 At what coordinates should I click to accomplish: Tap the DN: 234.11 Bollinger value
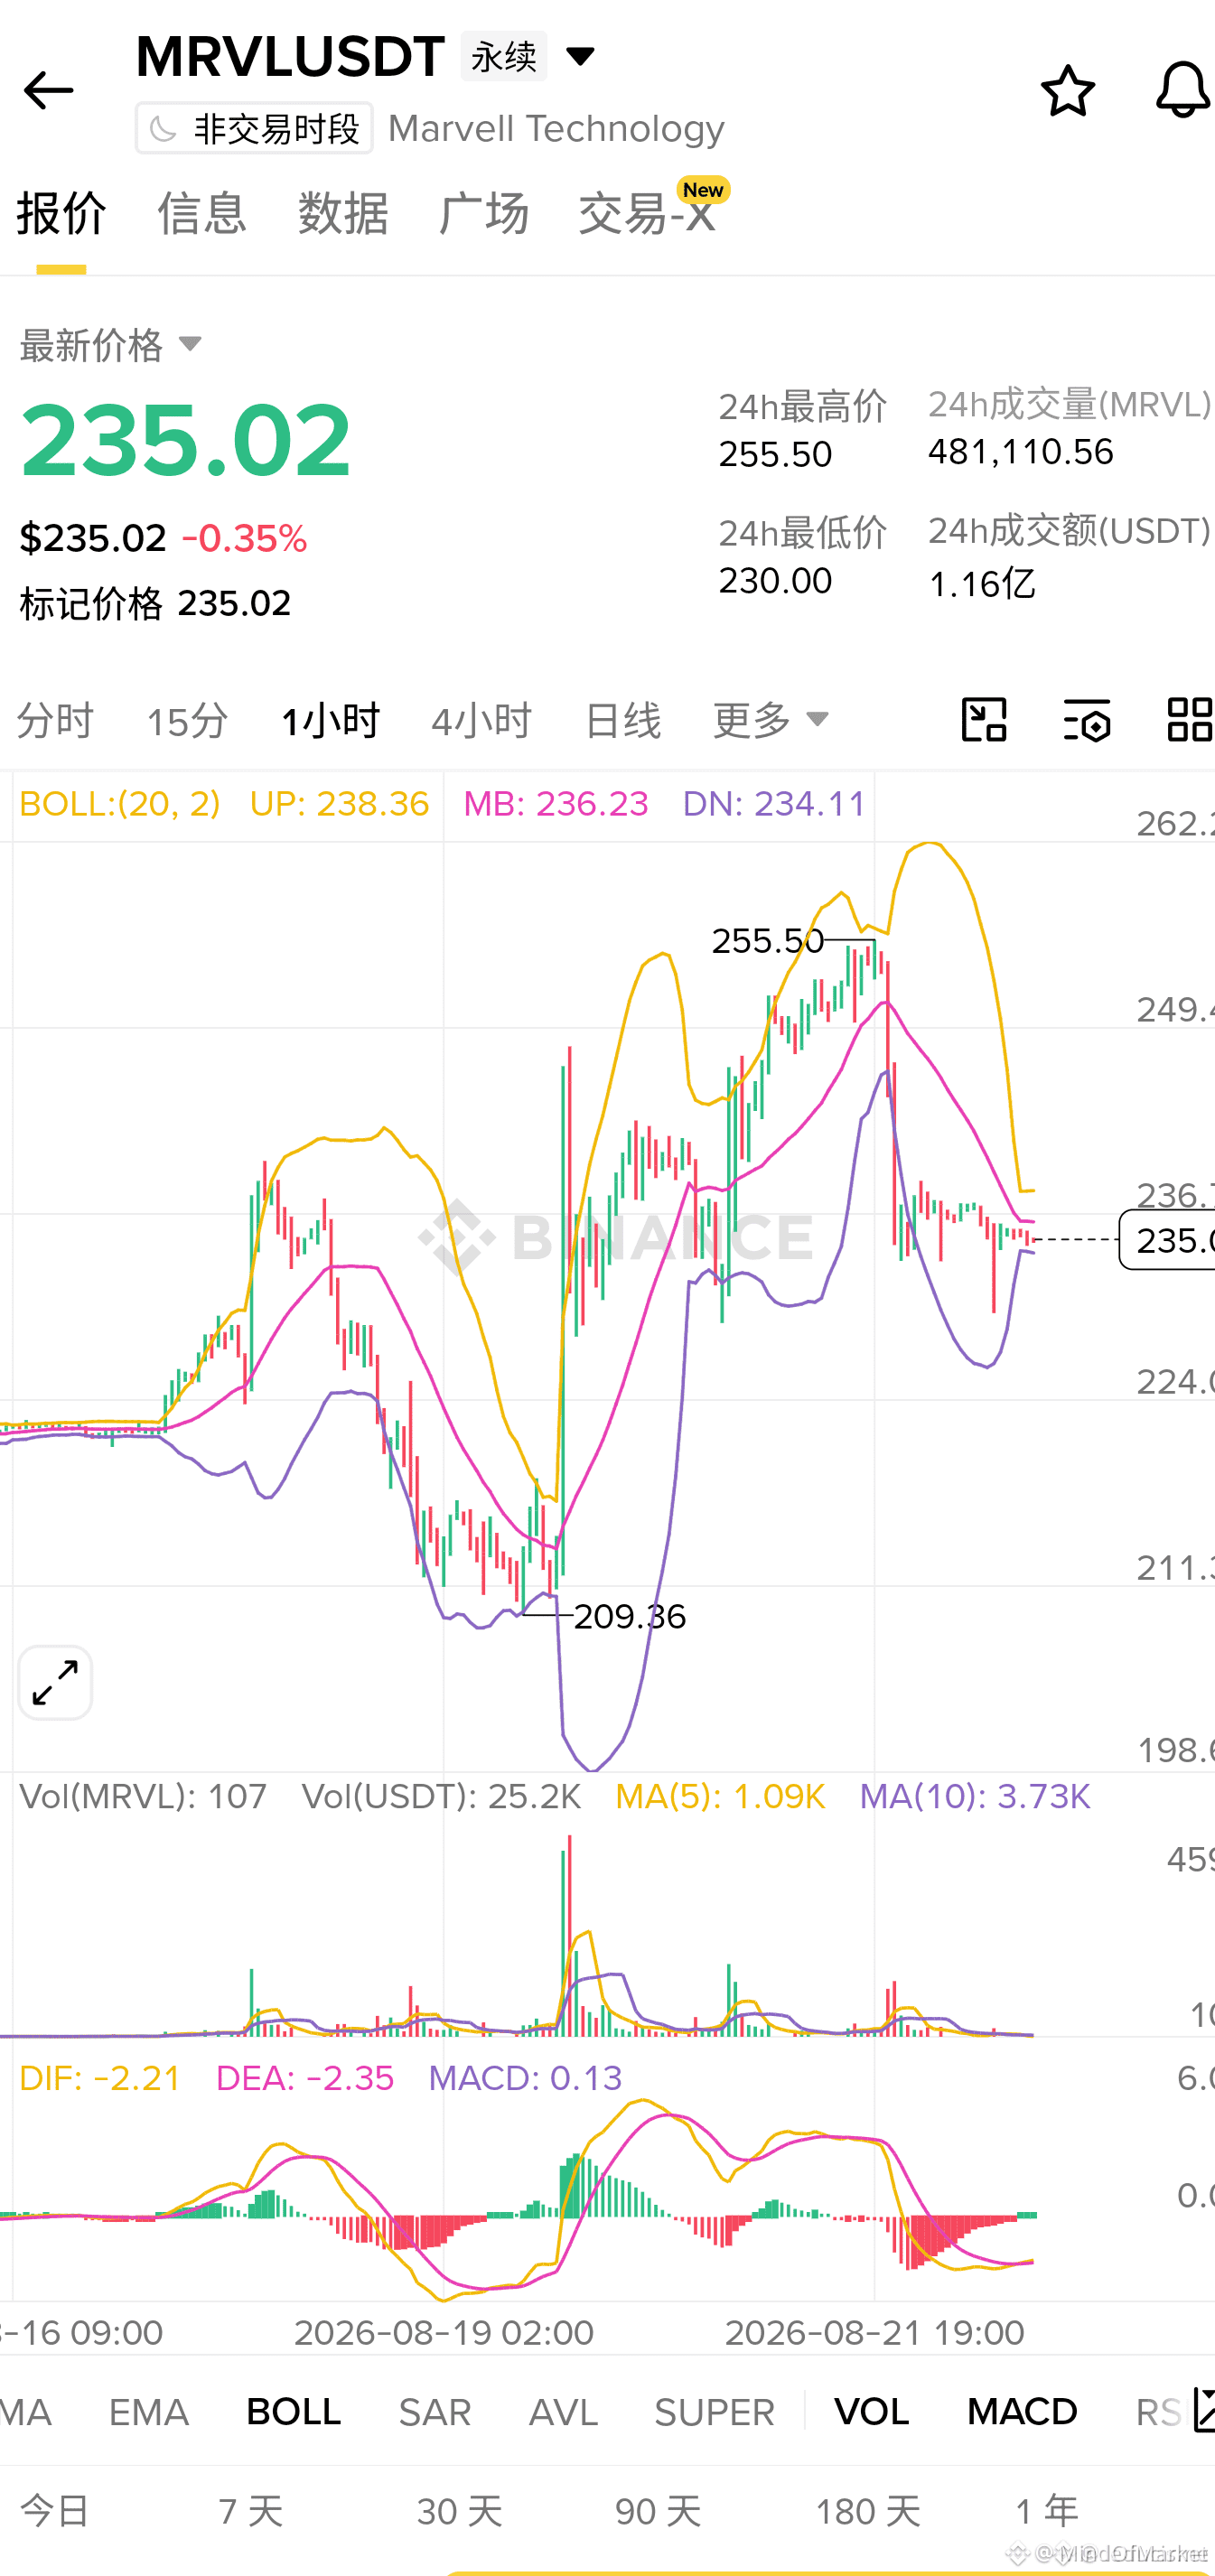coord(774,803)
